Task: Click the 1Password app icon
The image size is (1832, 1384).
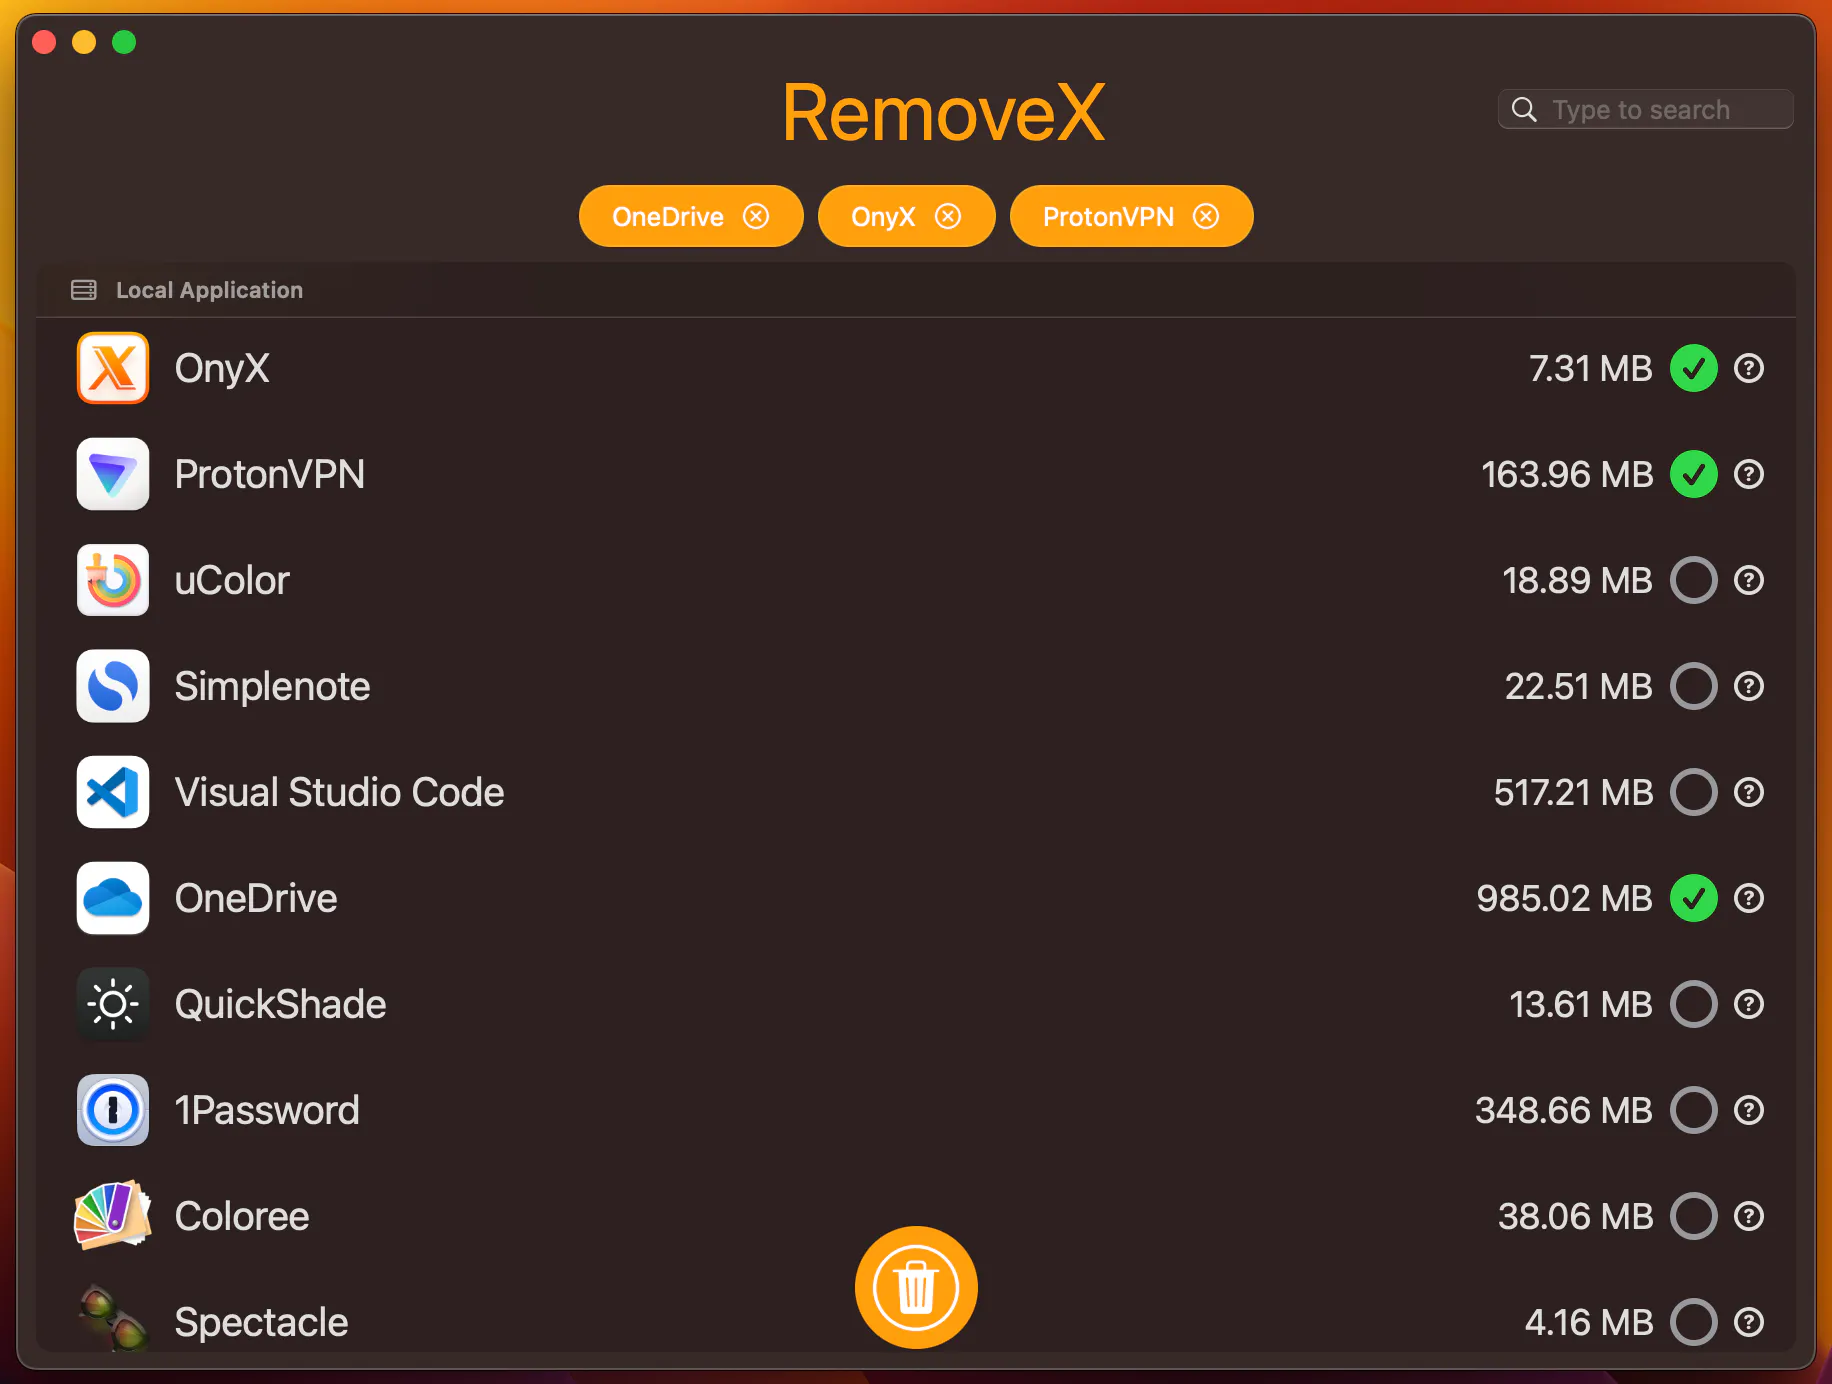Action: (x=113, y=1110)
